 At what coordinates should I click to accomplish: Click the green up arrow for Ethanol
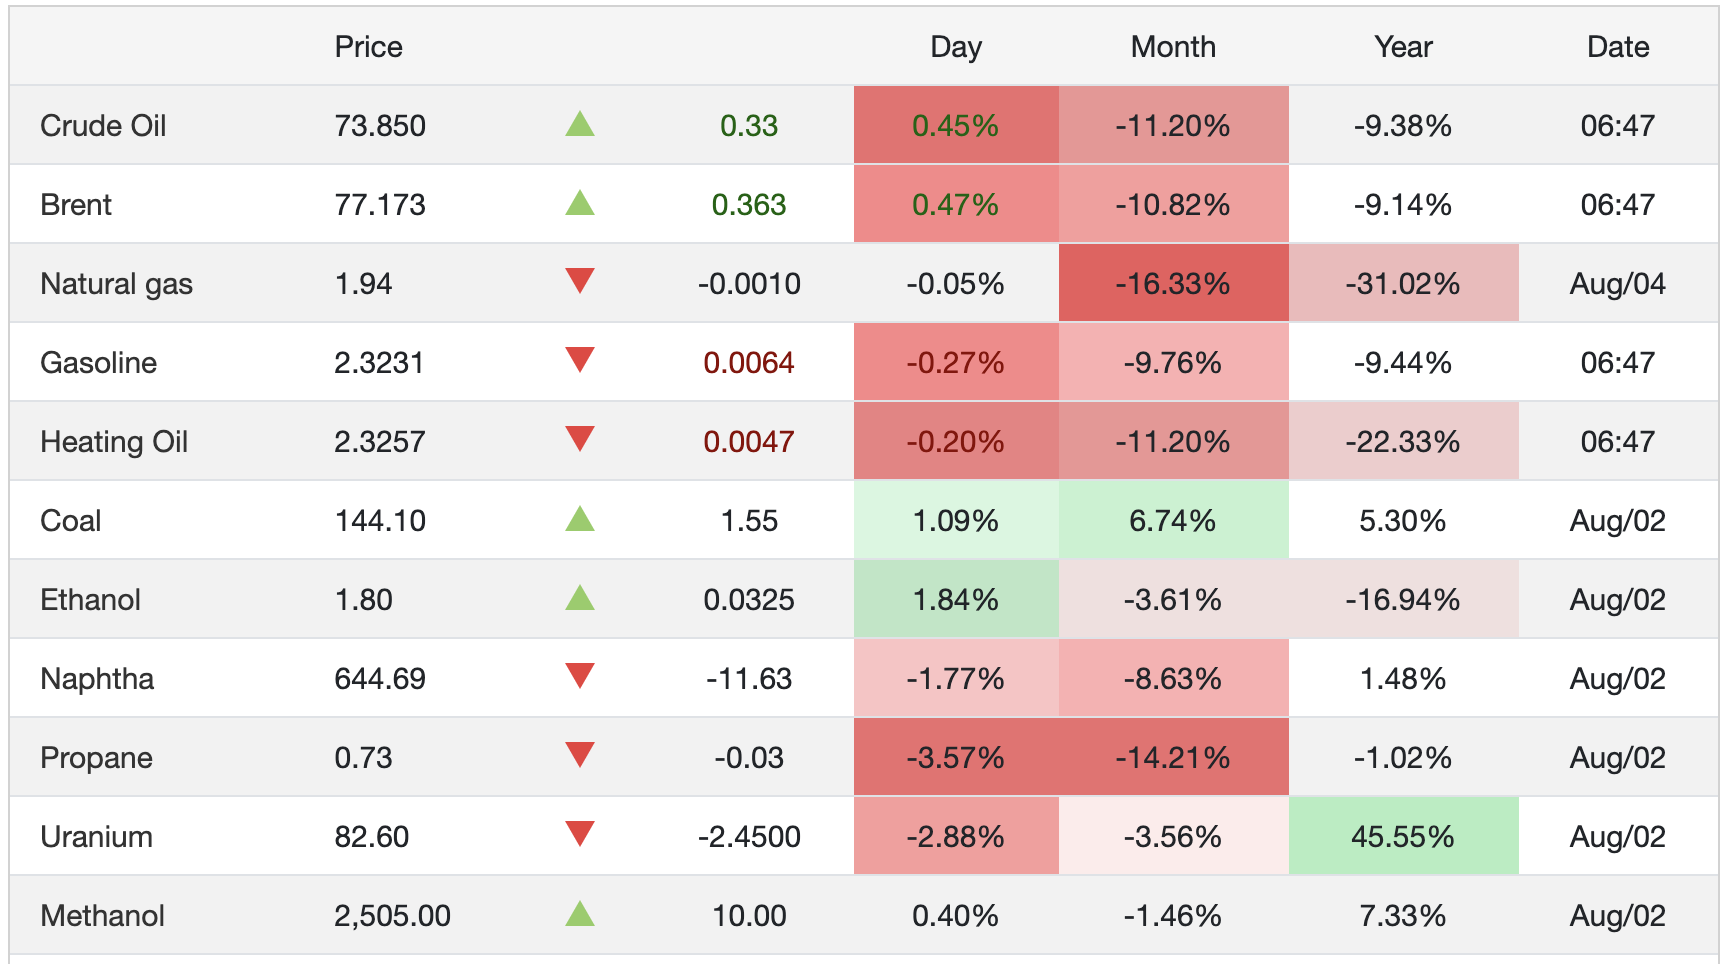pyautogui.click(x=580, y=598)
